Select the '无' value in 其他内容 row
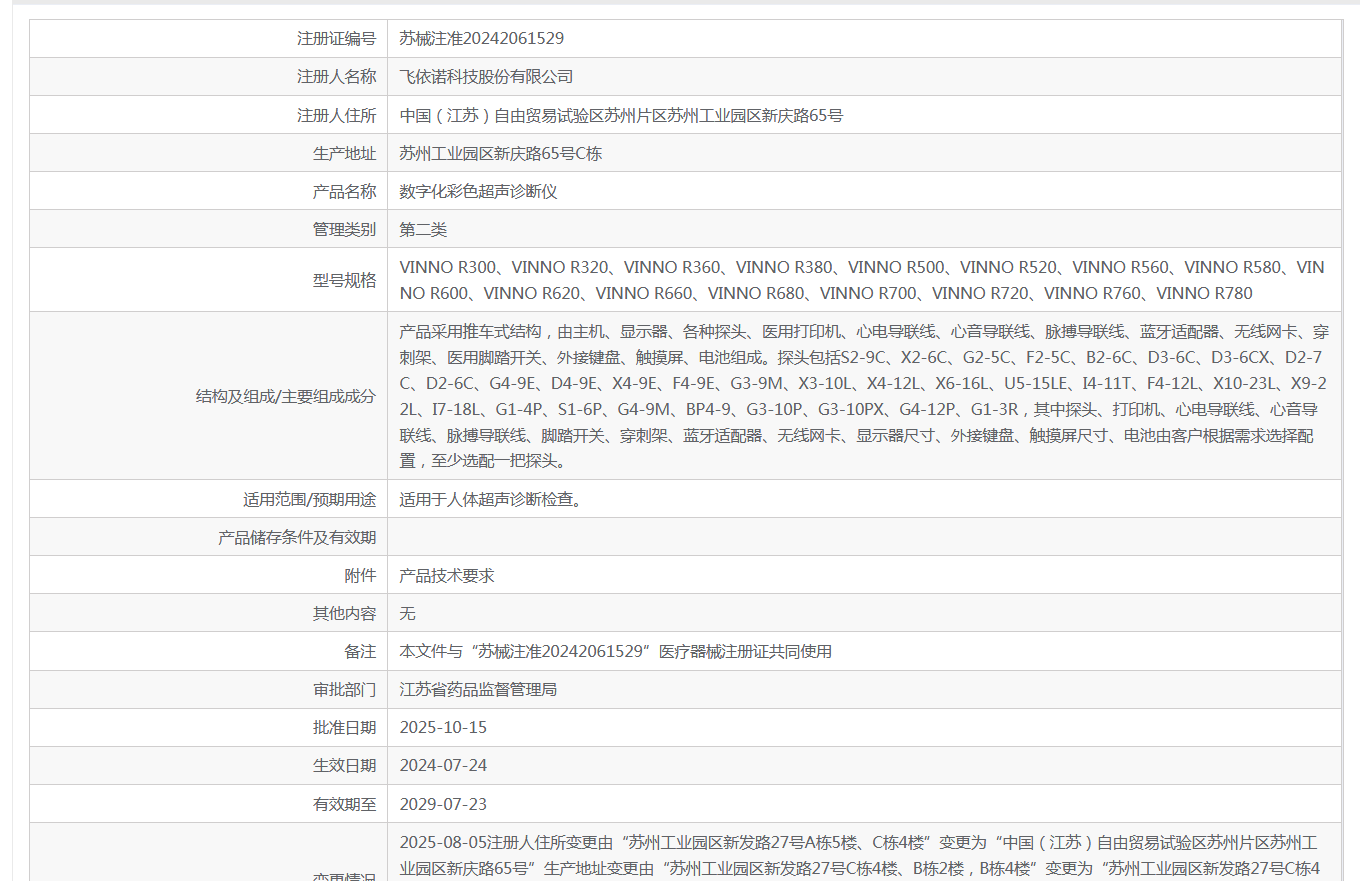This screenshot has width=1360, height=881. click(408, 613)
